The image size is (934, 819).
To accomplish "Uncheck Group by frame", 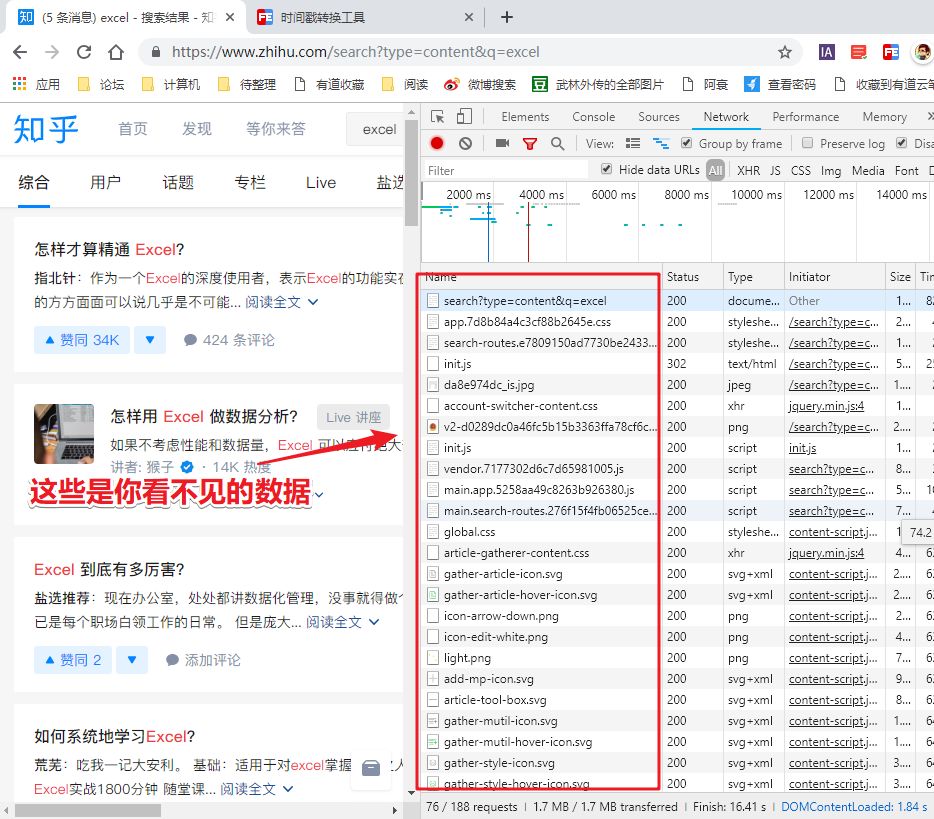I will [686, 143].
